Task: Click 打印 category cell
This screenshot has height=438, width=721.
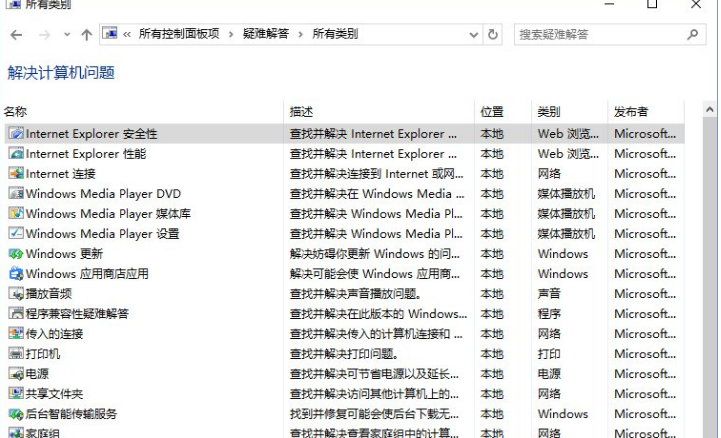Action: 549,353
